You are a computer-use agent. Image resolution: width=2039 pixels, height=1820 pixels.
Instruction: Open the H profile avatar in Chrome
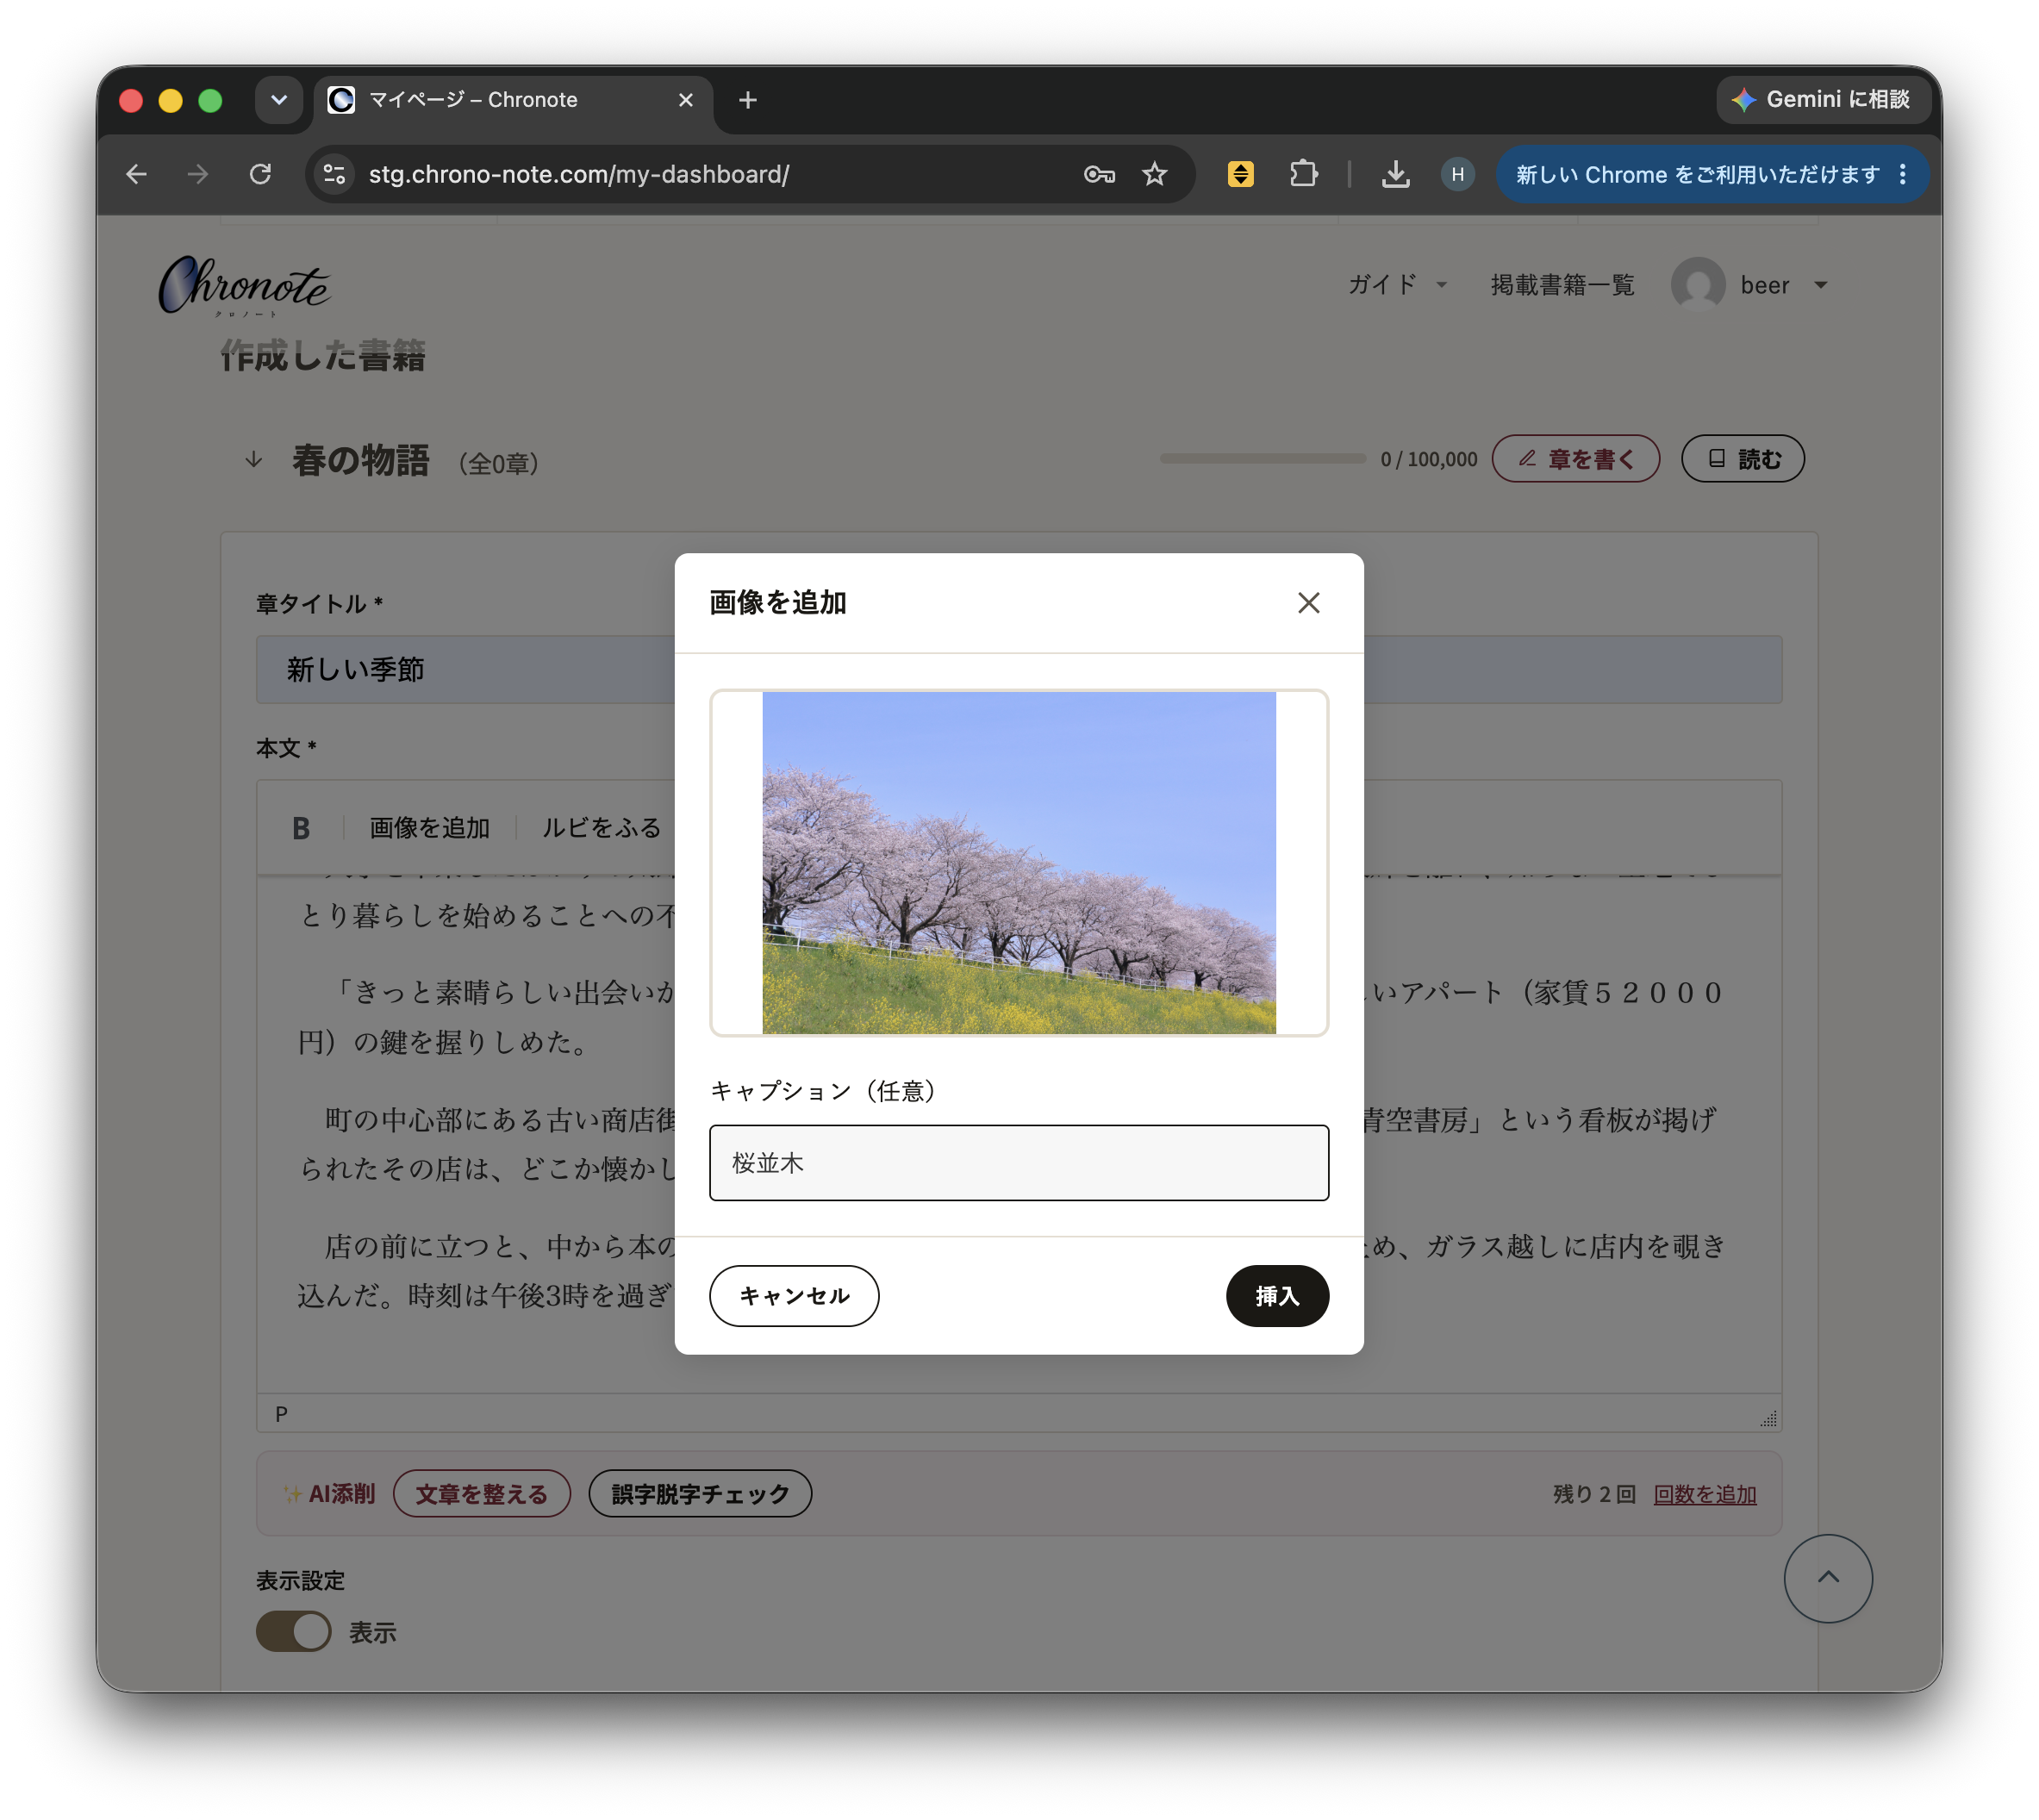point(1457,174)
